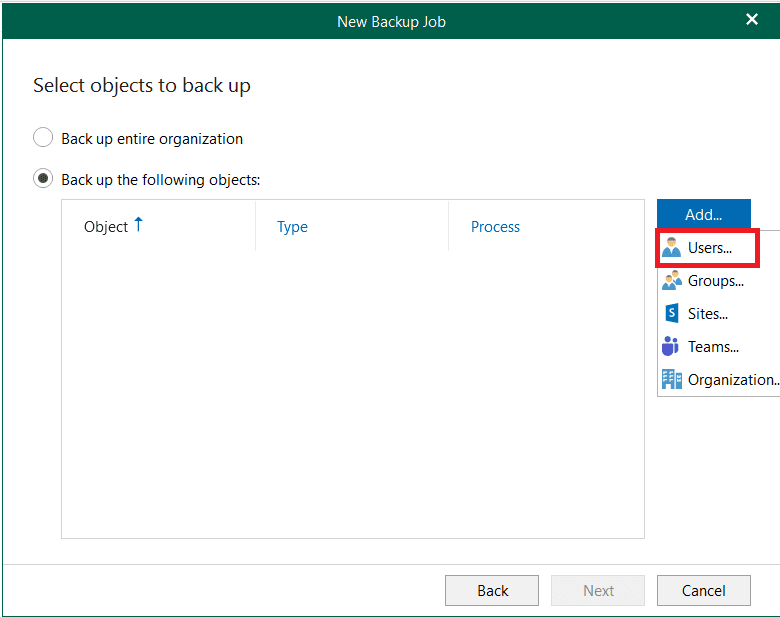Choose Groups... from the Add menu
This screenshot has height=617, width=780.
(718, 281)
